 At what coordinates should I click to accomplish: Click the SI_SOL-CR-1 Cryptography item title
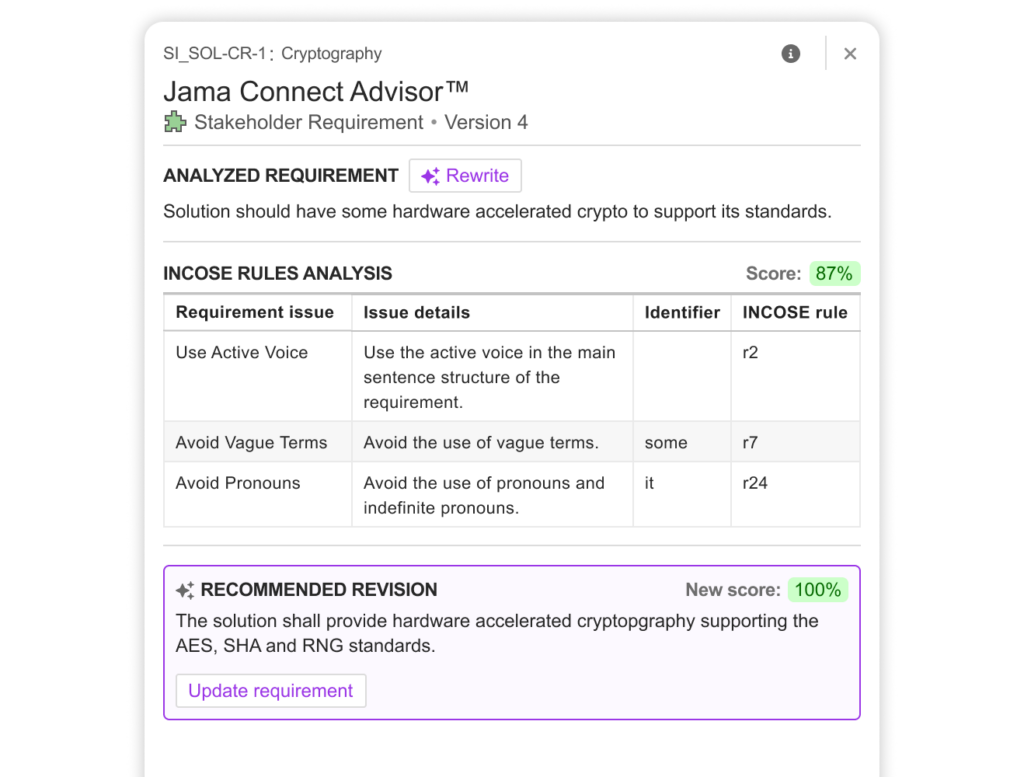[x=272, y=54]
